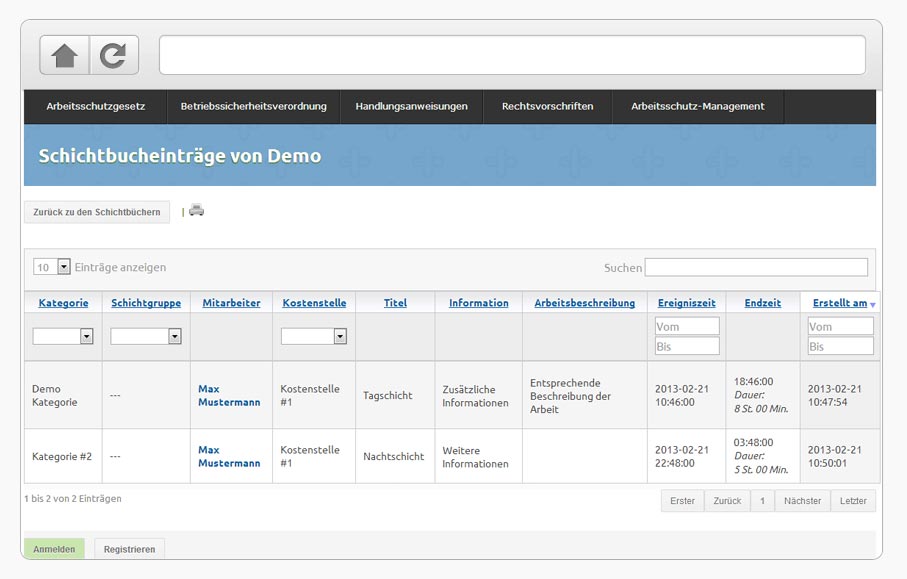Expand the Kategorie filter dropdown

click(62, 336)
